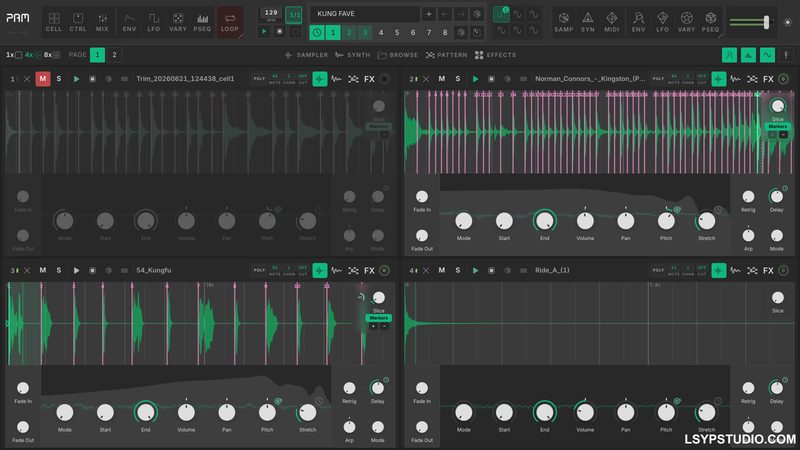Select the MIDI module icon
Screen dimensions: 800x450
pyautogui.click(x=612, y=22)
